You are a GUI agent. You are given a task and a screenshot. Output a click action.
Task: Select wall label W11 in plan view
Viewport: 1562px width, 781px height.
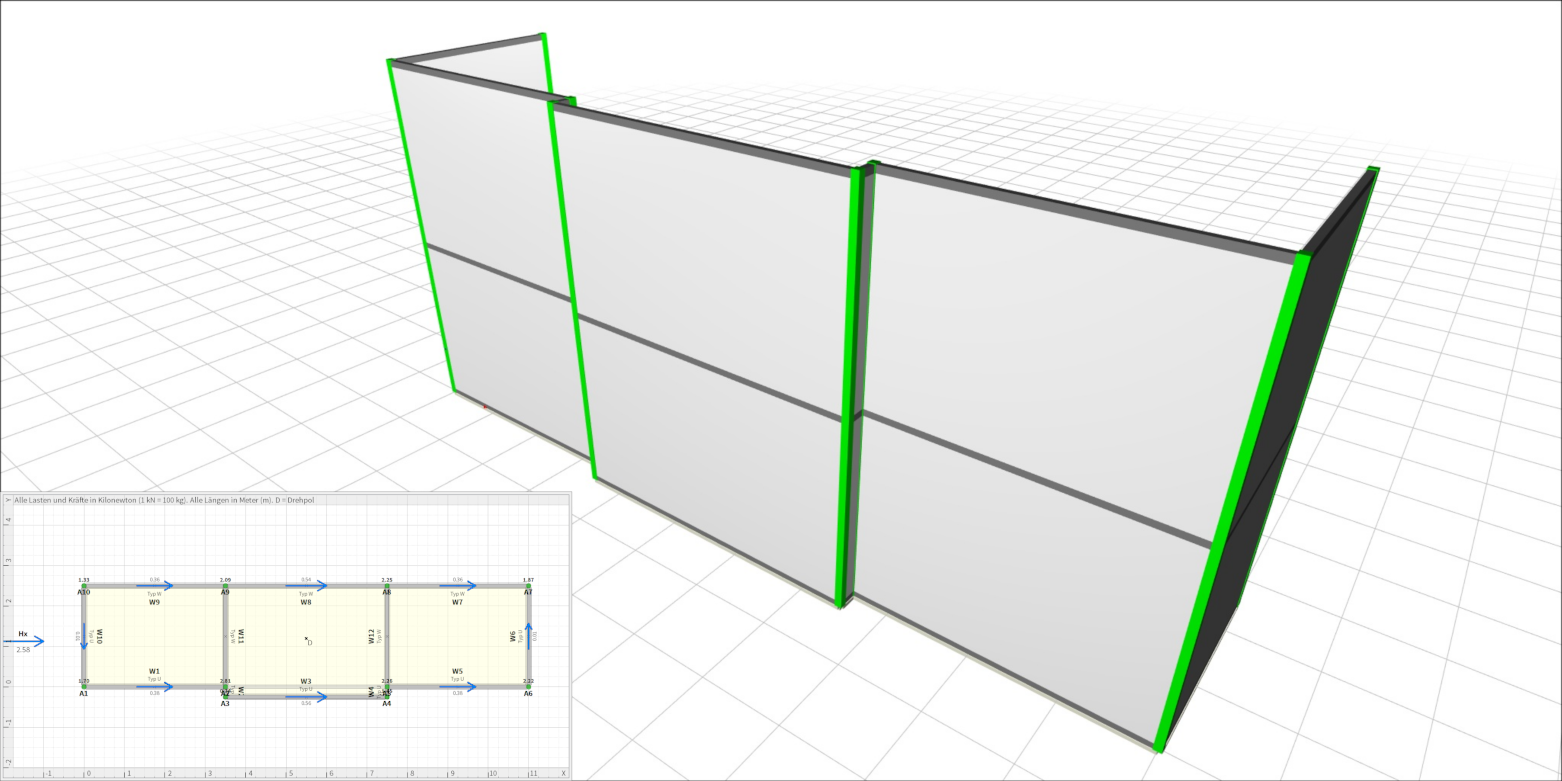(241, 635)
